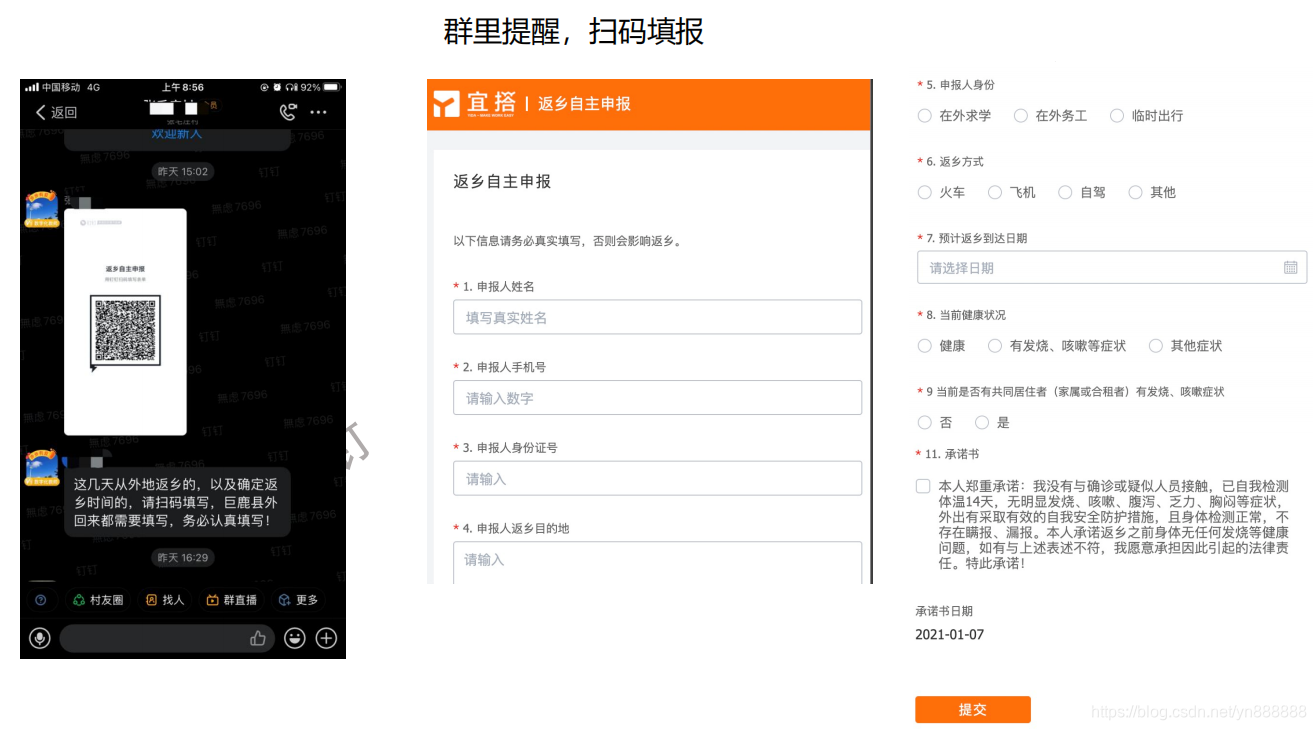Tap the thumbs-up icon in message box

pyautogui.click(x=258, y=638)
